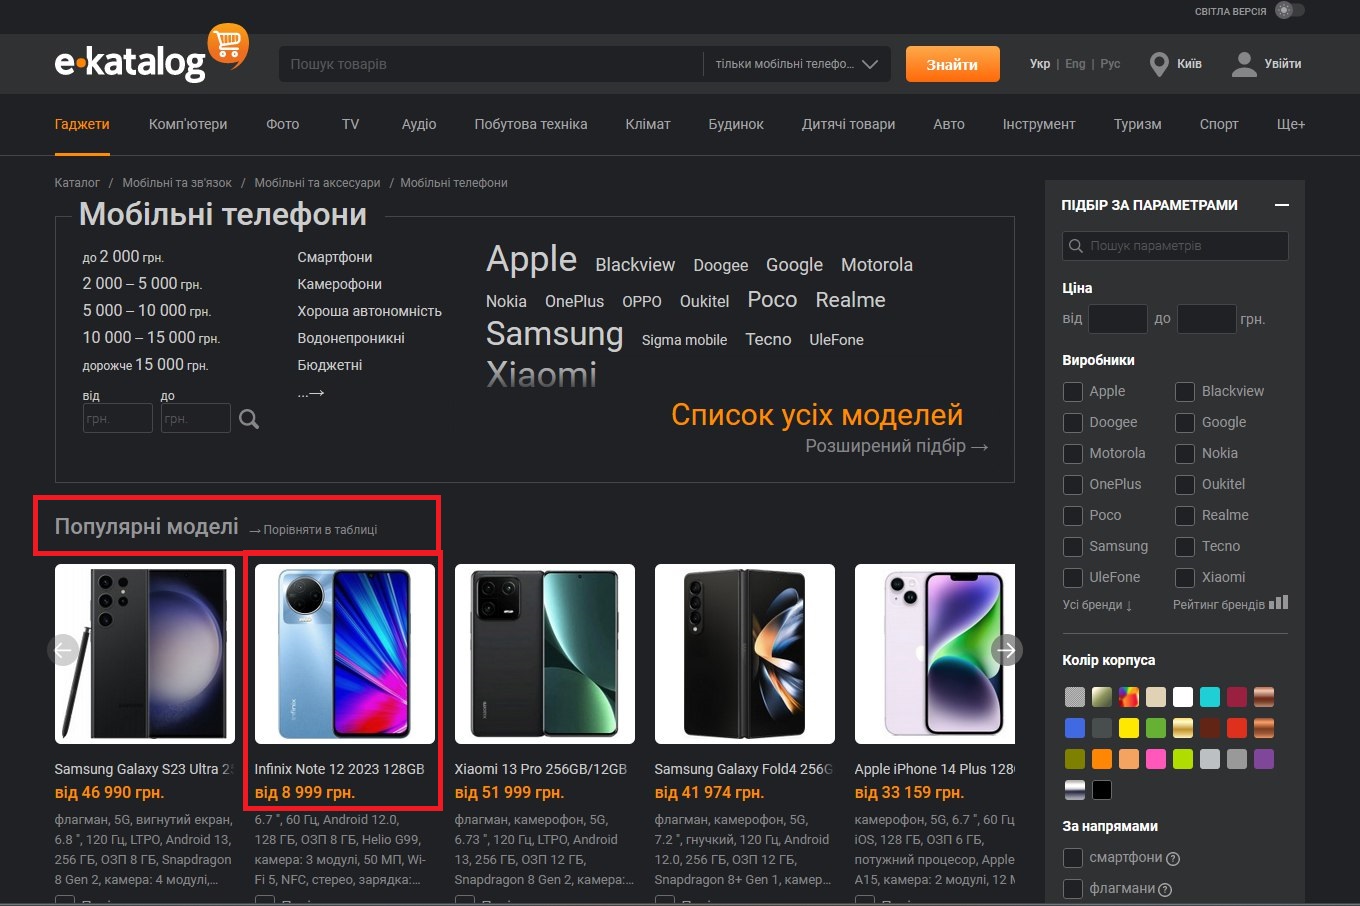Viewport: 1360px width, 906px height.
Task: Open help icon next to смартфони
Action: point(1173,858)
